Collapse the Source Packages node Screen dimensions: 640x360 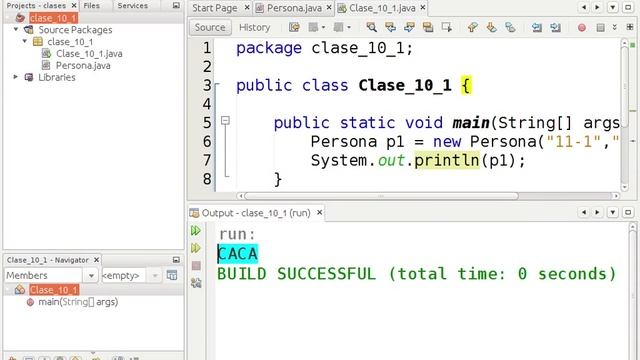coord(16,29)
